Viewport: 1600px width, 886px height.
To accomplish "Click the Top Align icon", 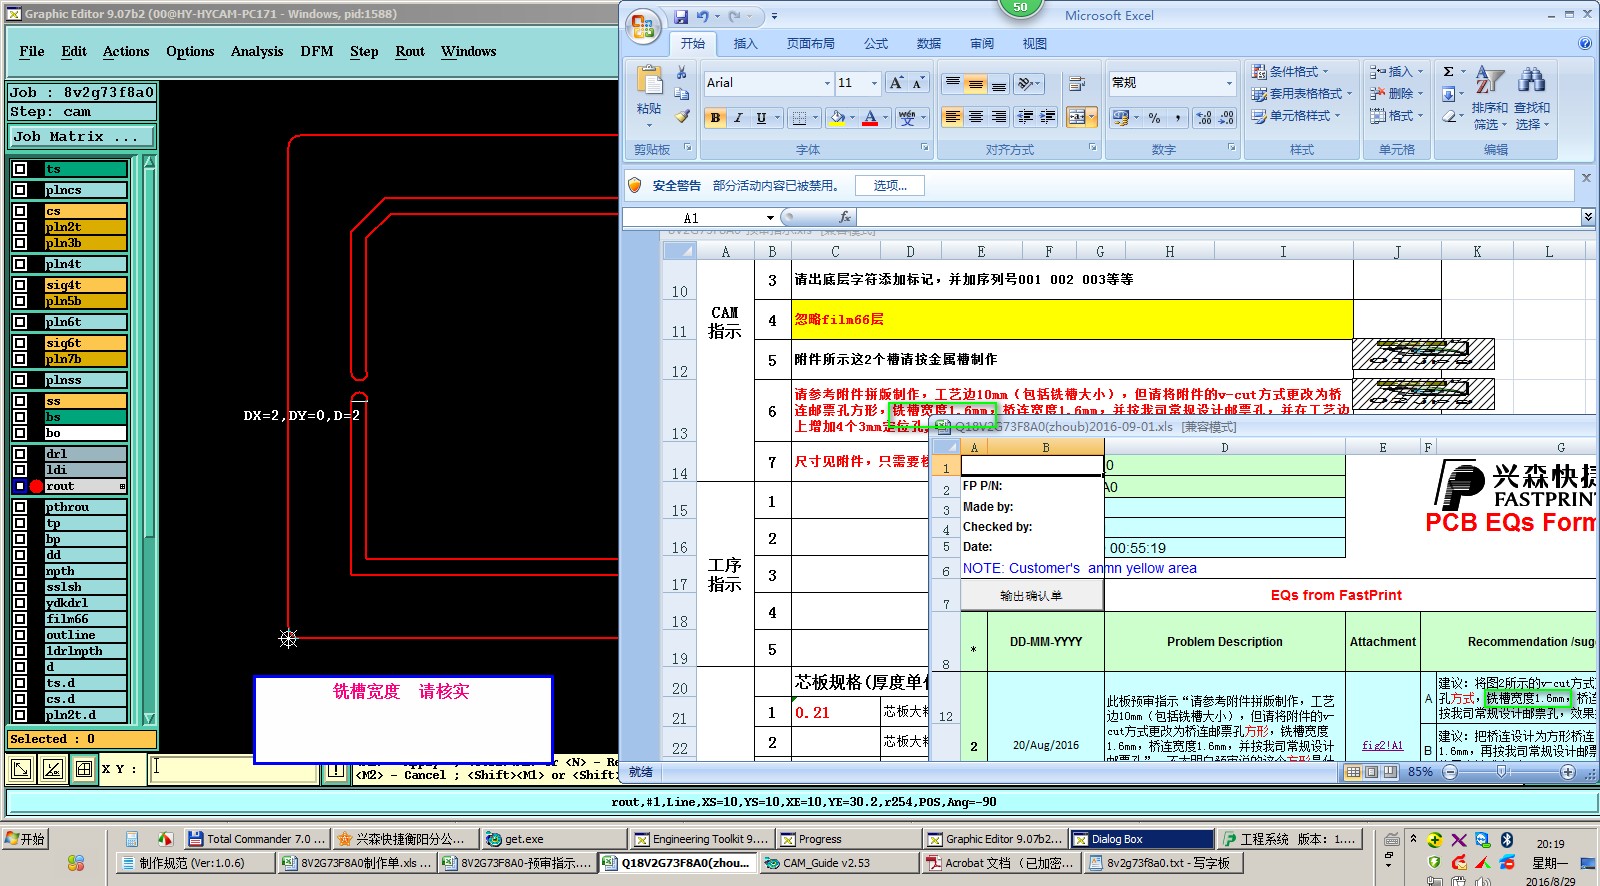I will pyautogui.click(x=953, y=83).
